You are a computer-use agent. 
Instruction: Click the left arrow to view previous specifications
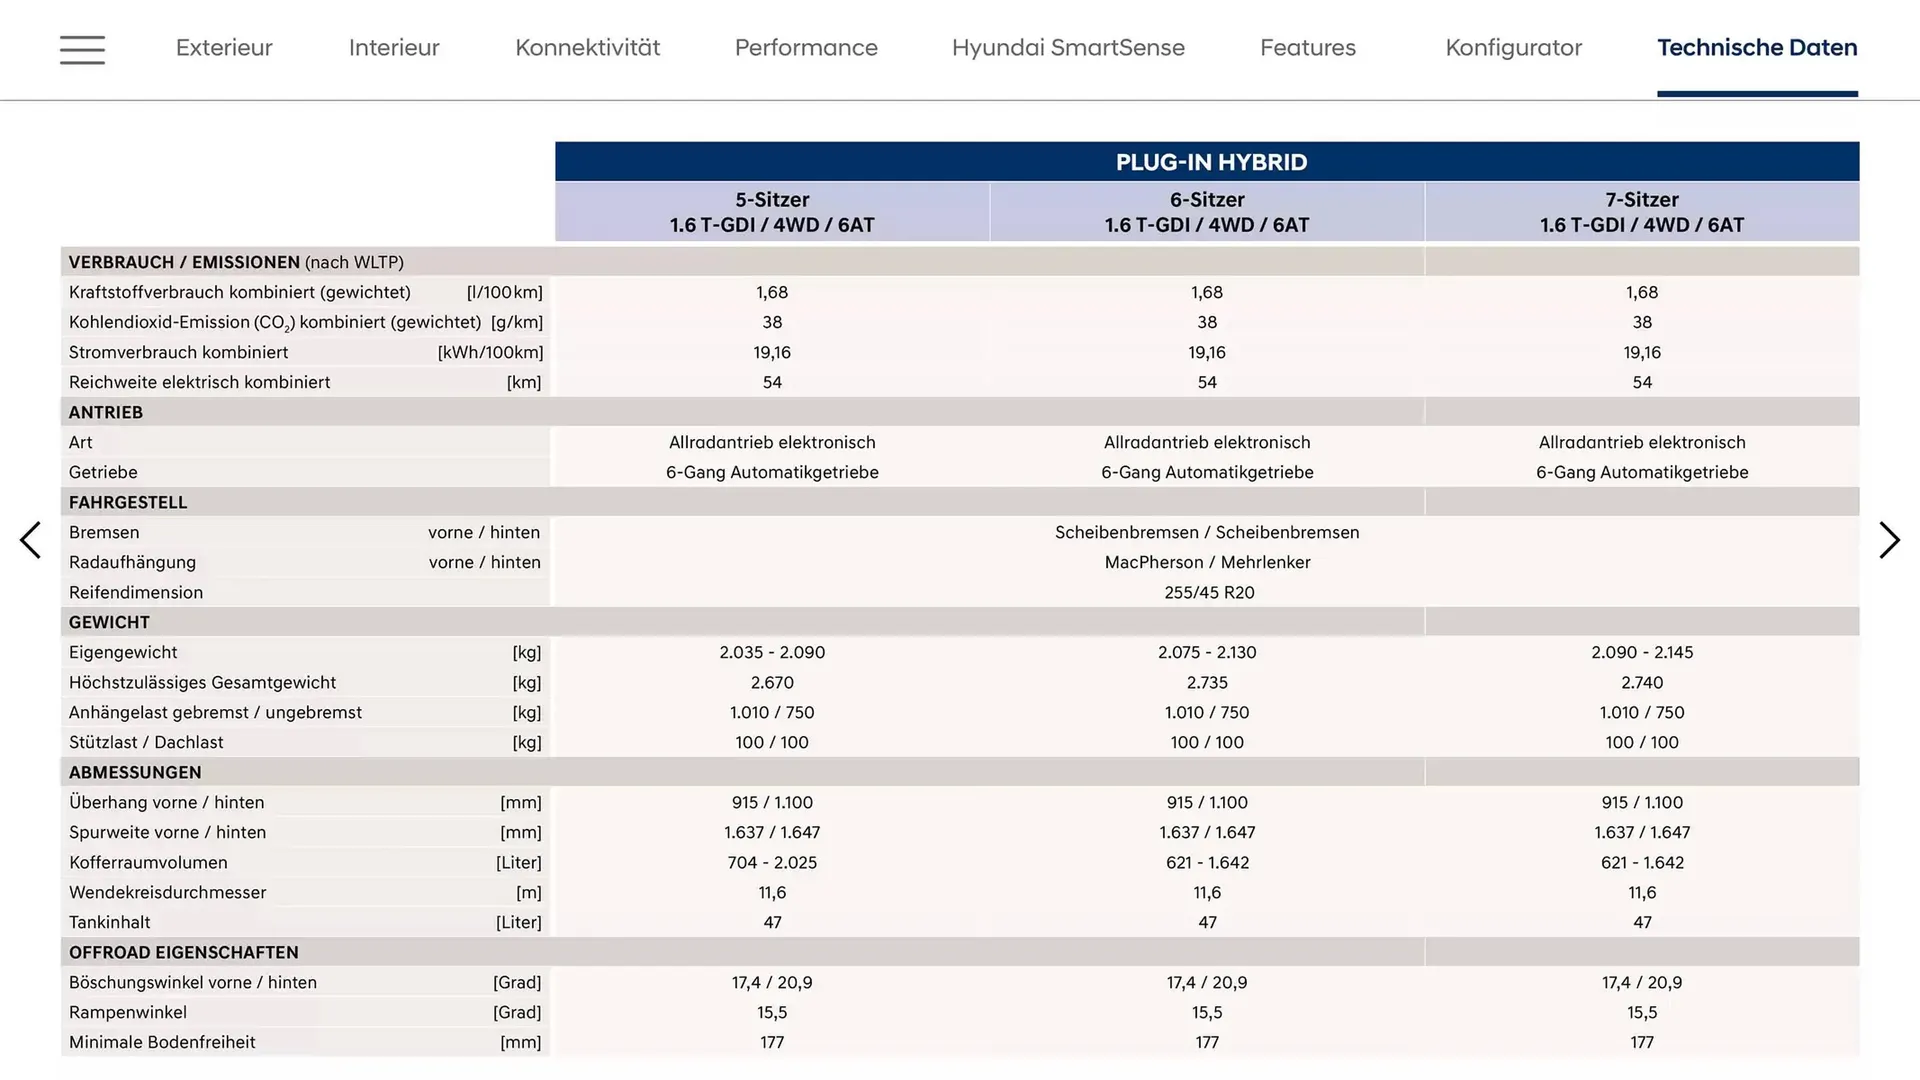point(31,540)
